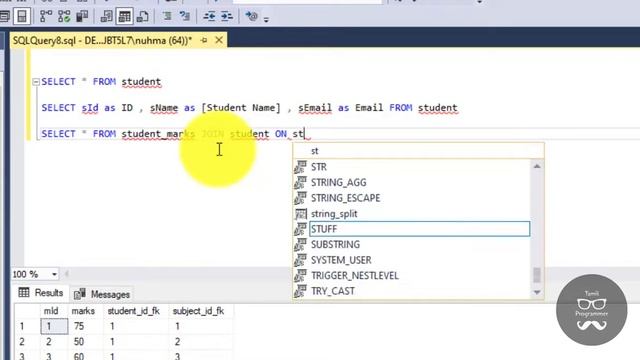
Task: Select the marks cell with value 50
Action: point(86,342)
